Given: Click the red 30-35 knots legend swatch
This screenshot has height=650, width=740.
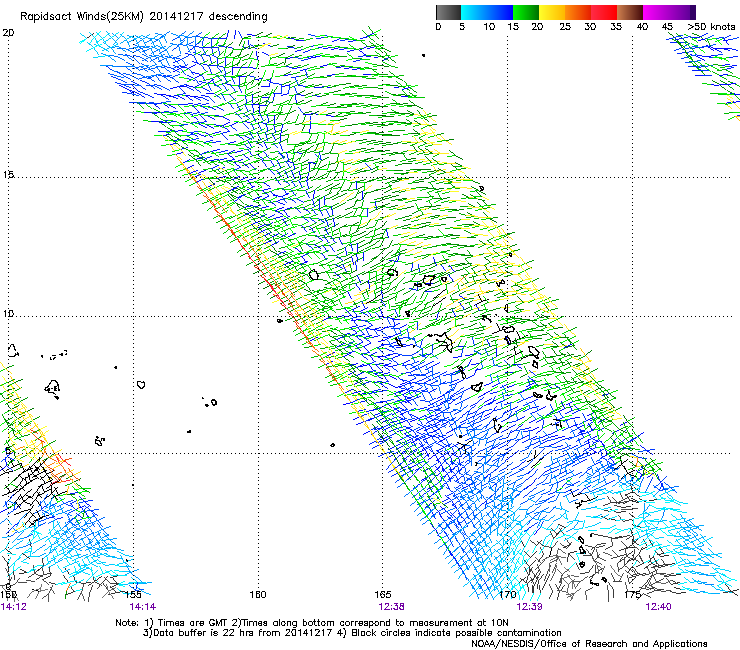Looking at the screenshot, I should click(x=604, y=12).
